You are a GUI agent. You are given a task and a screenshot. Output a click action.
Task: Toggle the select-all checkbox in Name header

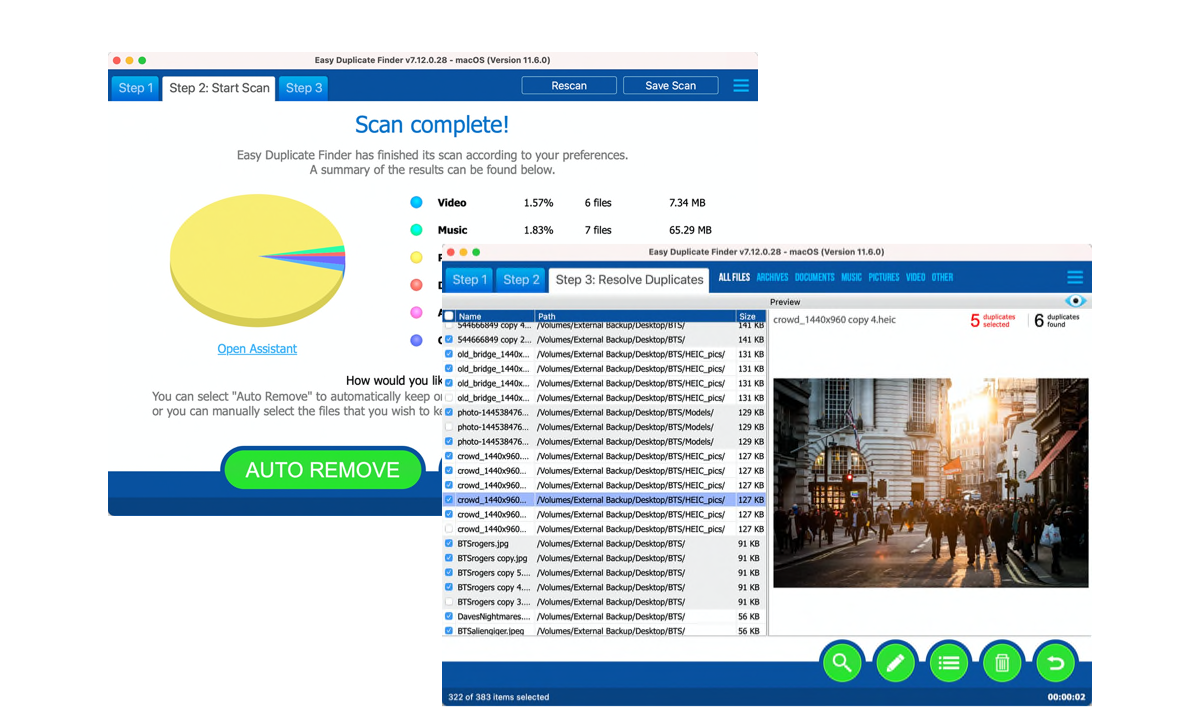click(x=449, y=316)
